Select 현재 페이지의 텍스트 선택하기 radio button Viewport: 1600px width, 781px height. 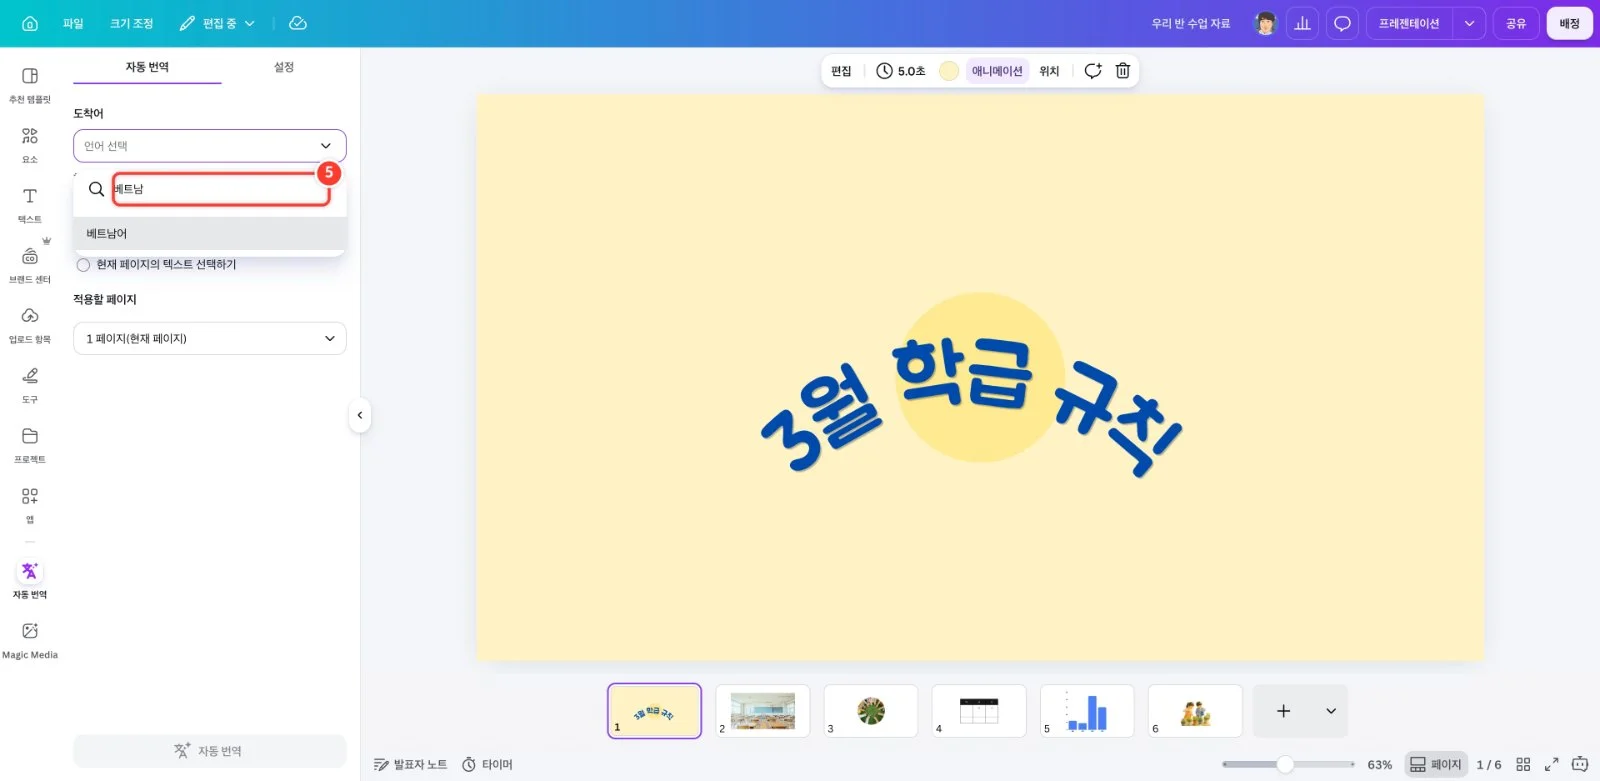84,265
